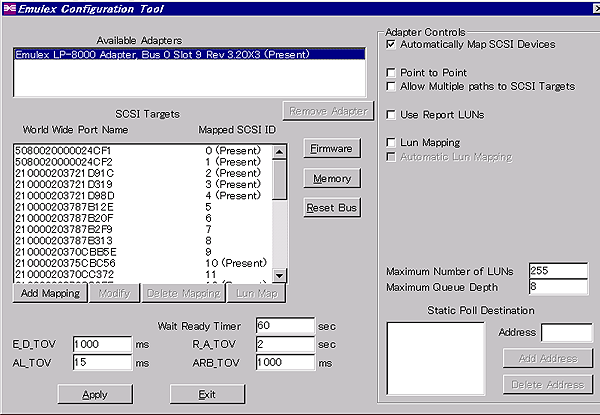
Task: Enable Allow Multiple paths to SCSI Targets
Action: 391,86
